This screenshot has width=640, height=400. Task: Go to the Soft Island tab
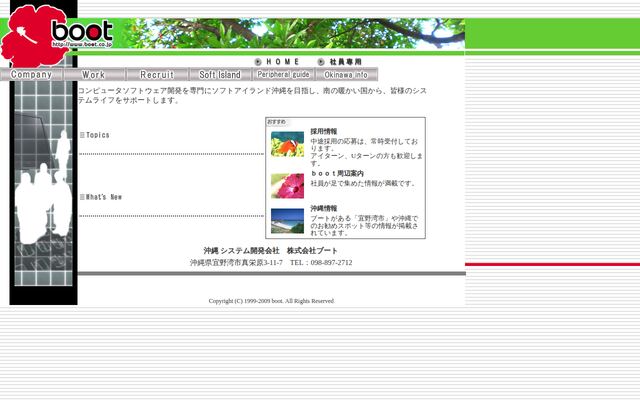coord(220,75)
